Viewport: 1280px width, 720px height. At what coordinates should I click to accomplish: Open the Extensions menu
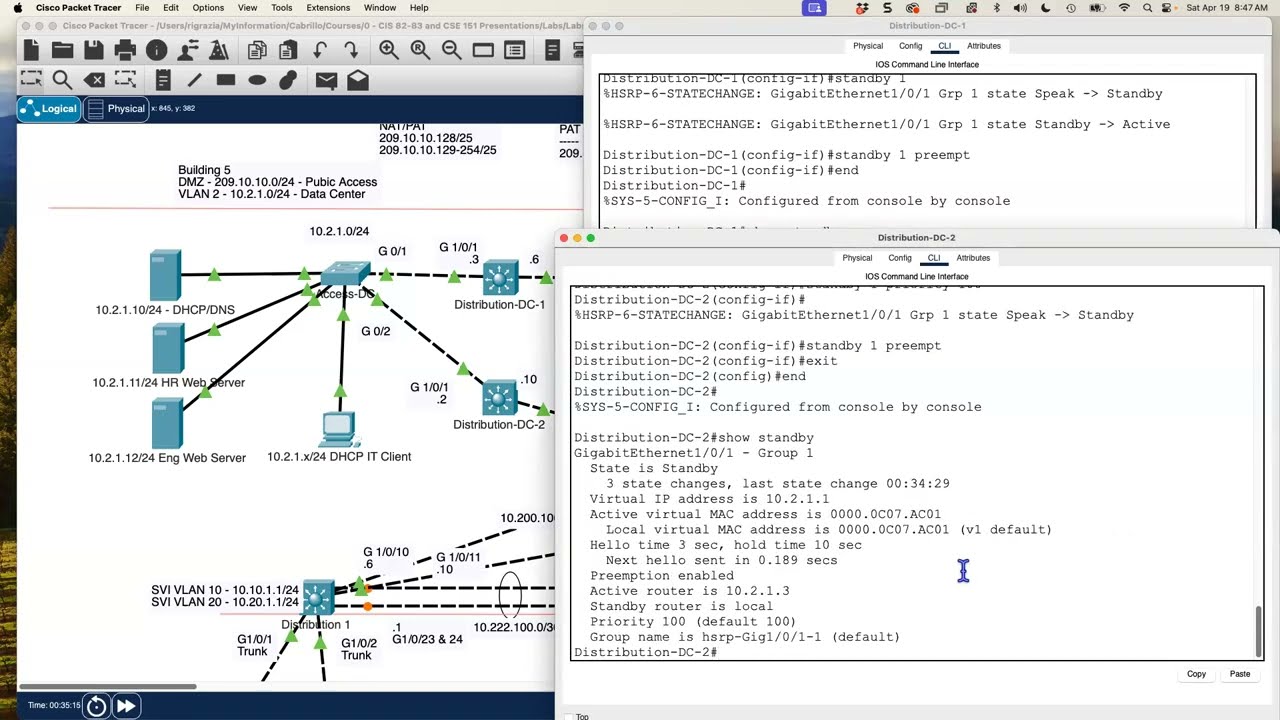328,8
